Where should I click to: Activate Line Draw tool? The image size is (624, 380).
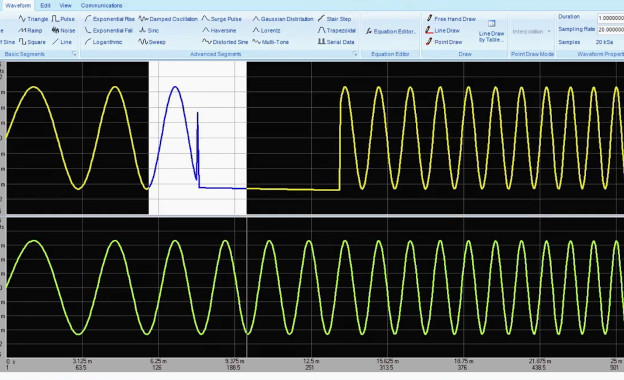tap(443, 30)
